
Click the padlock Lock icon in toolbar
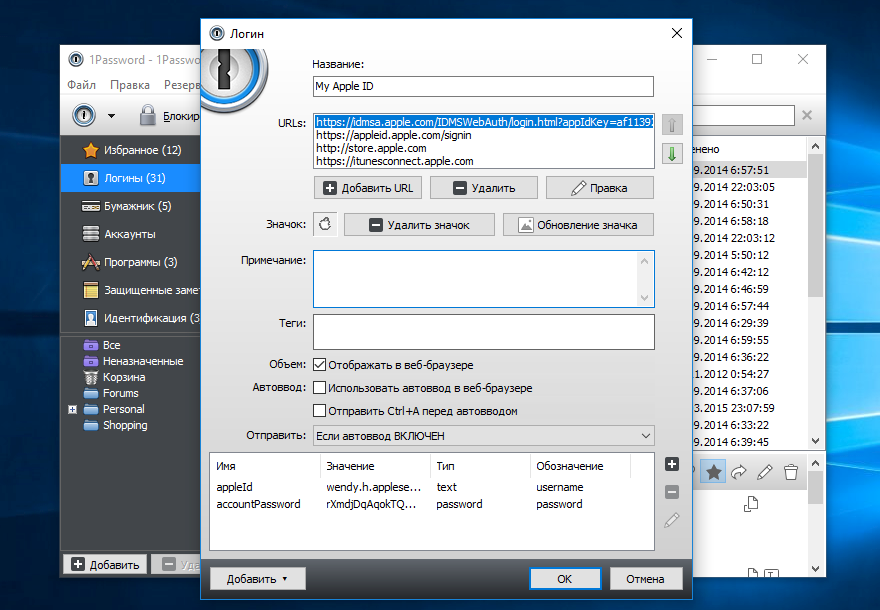[x=147, y=116]
